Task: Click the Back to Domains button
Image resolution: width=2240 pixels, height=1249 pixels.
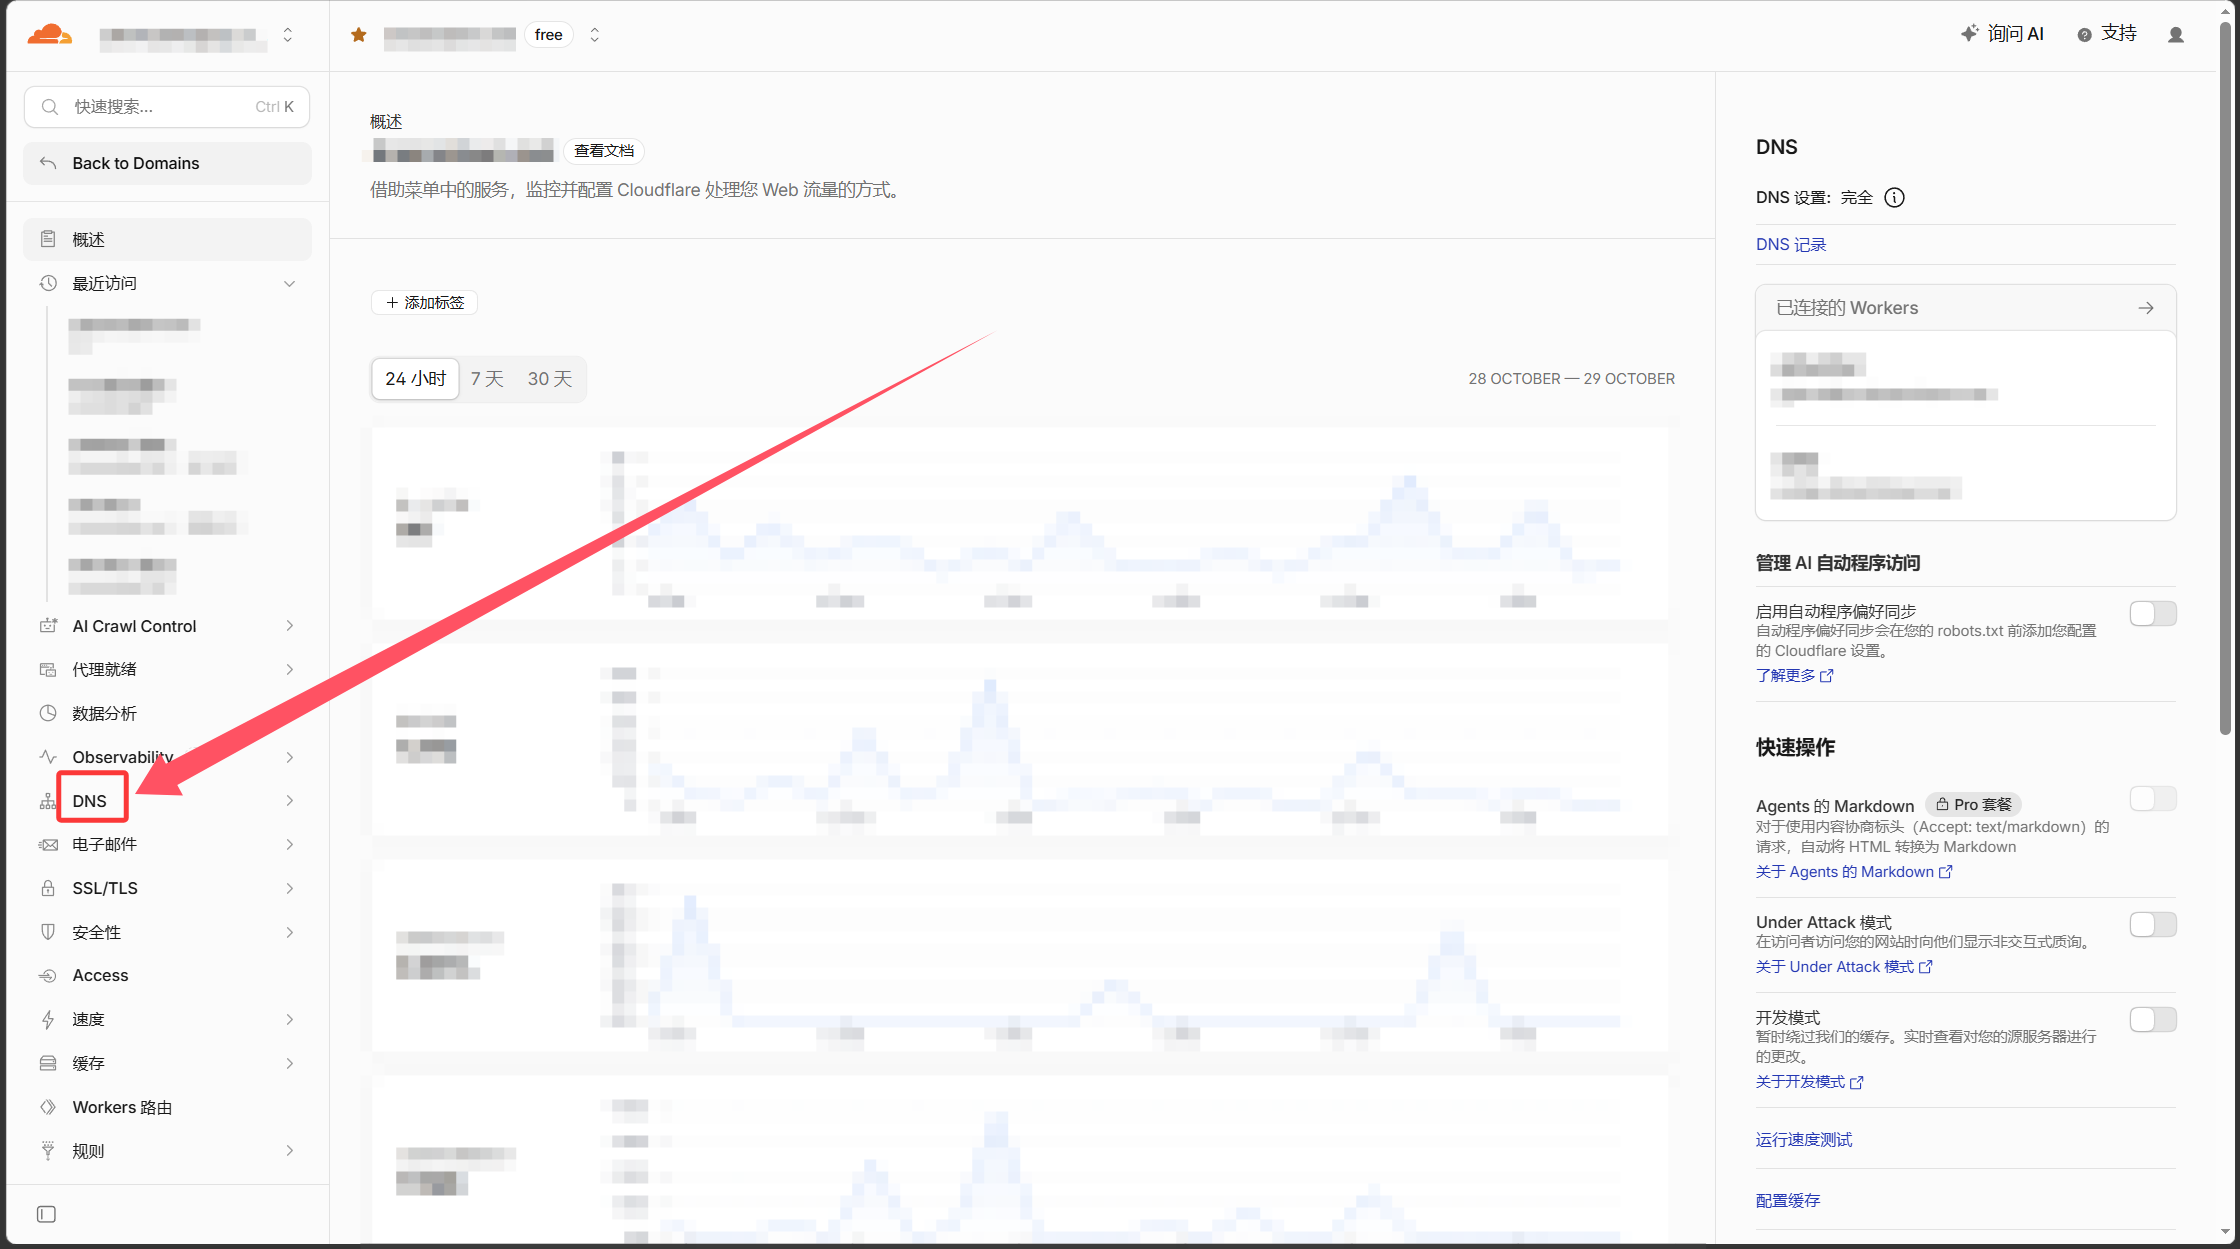Action: tap(167, 163)
